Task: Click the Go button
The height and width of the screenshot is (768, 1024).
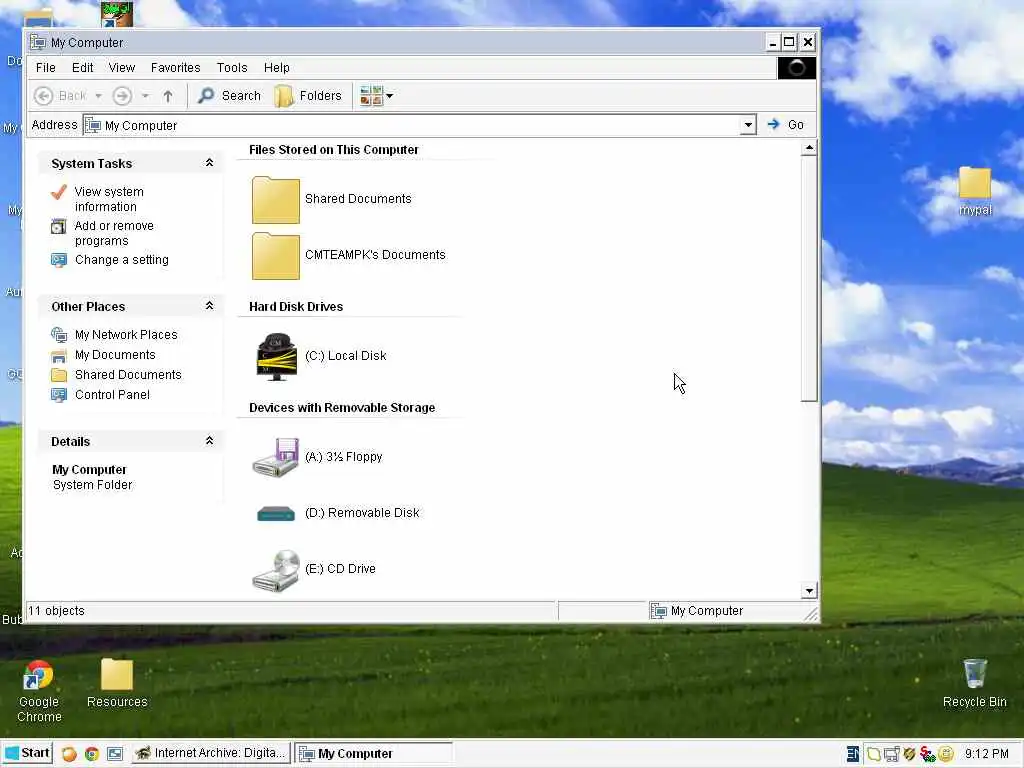Action: coord(786,125)
